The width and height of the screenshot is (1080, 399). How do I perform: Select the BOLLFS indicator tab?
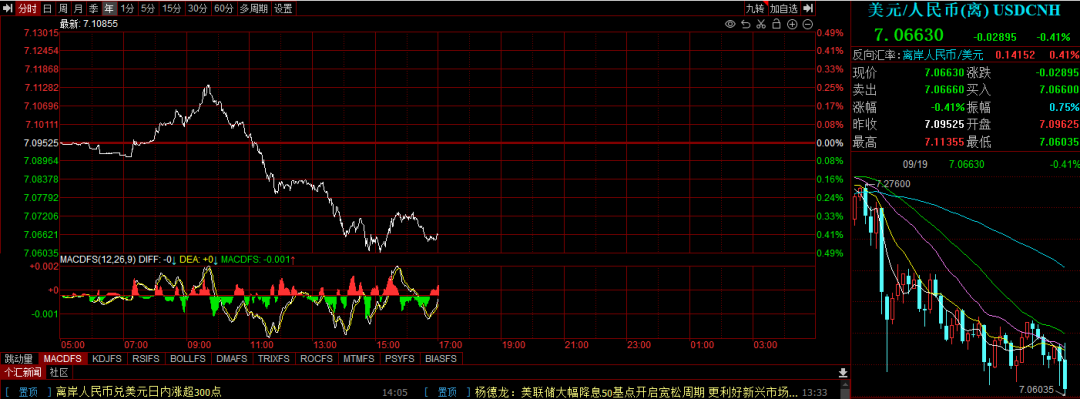tap(187, 359)
